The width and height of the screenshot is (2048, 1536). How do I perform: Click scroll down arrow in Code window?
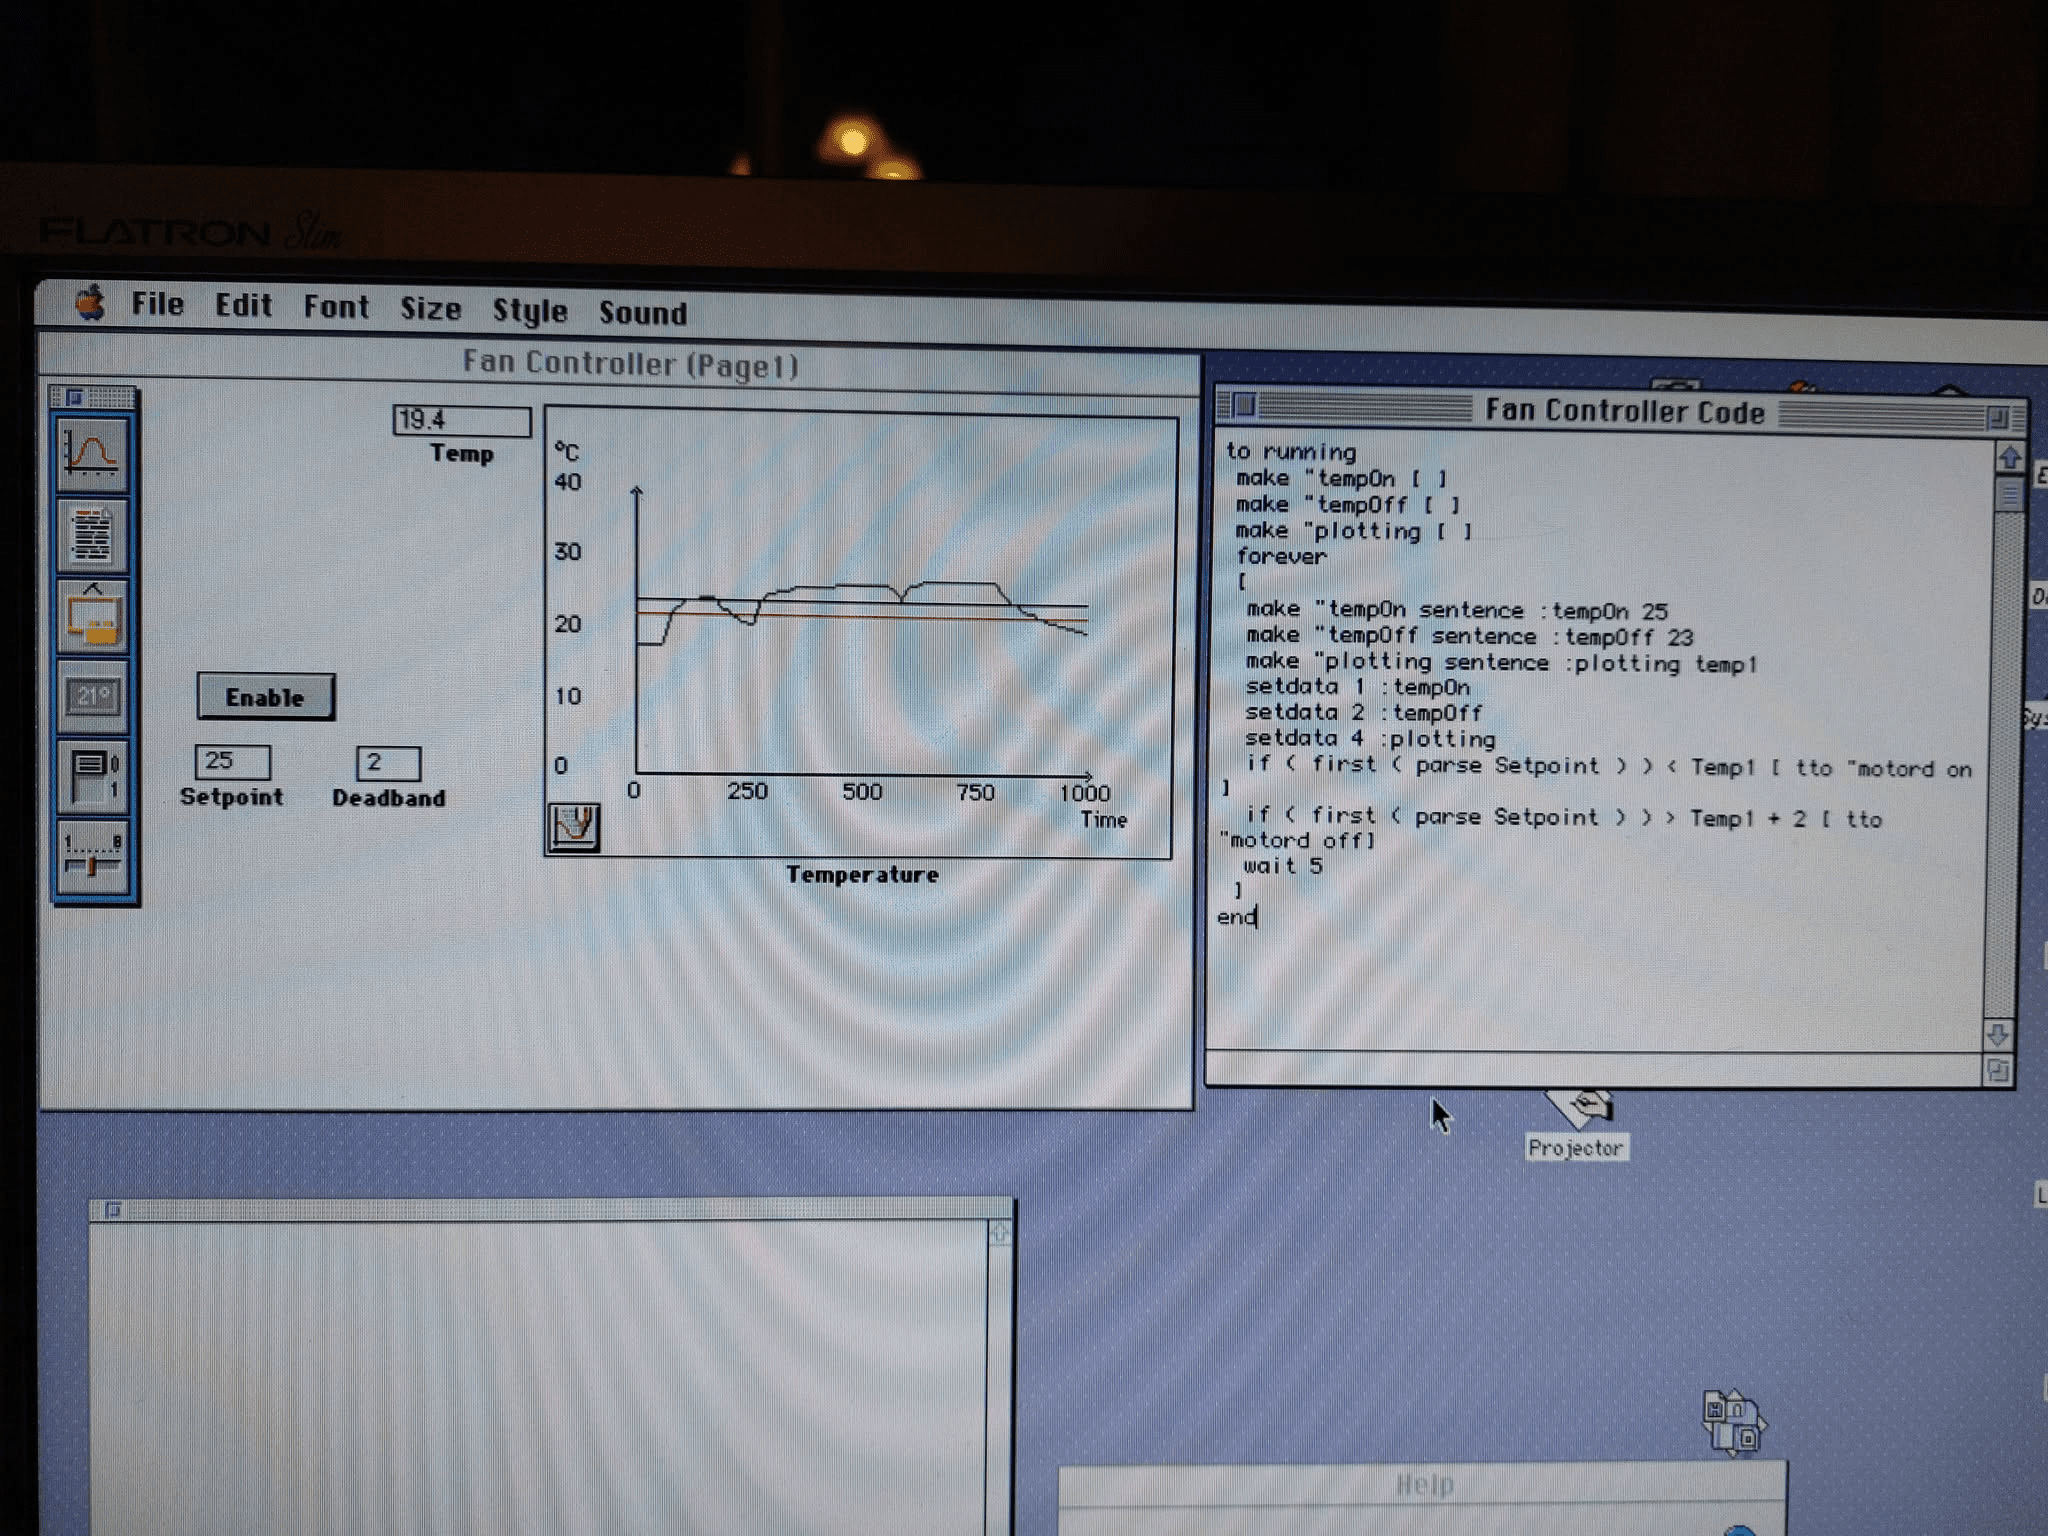[1997, 1034]
